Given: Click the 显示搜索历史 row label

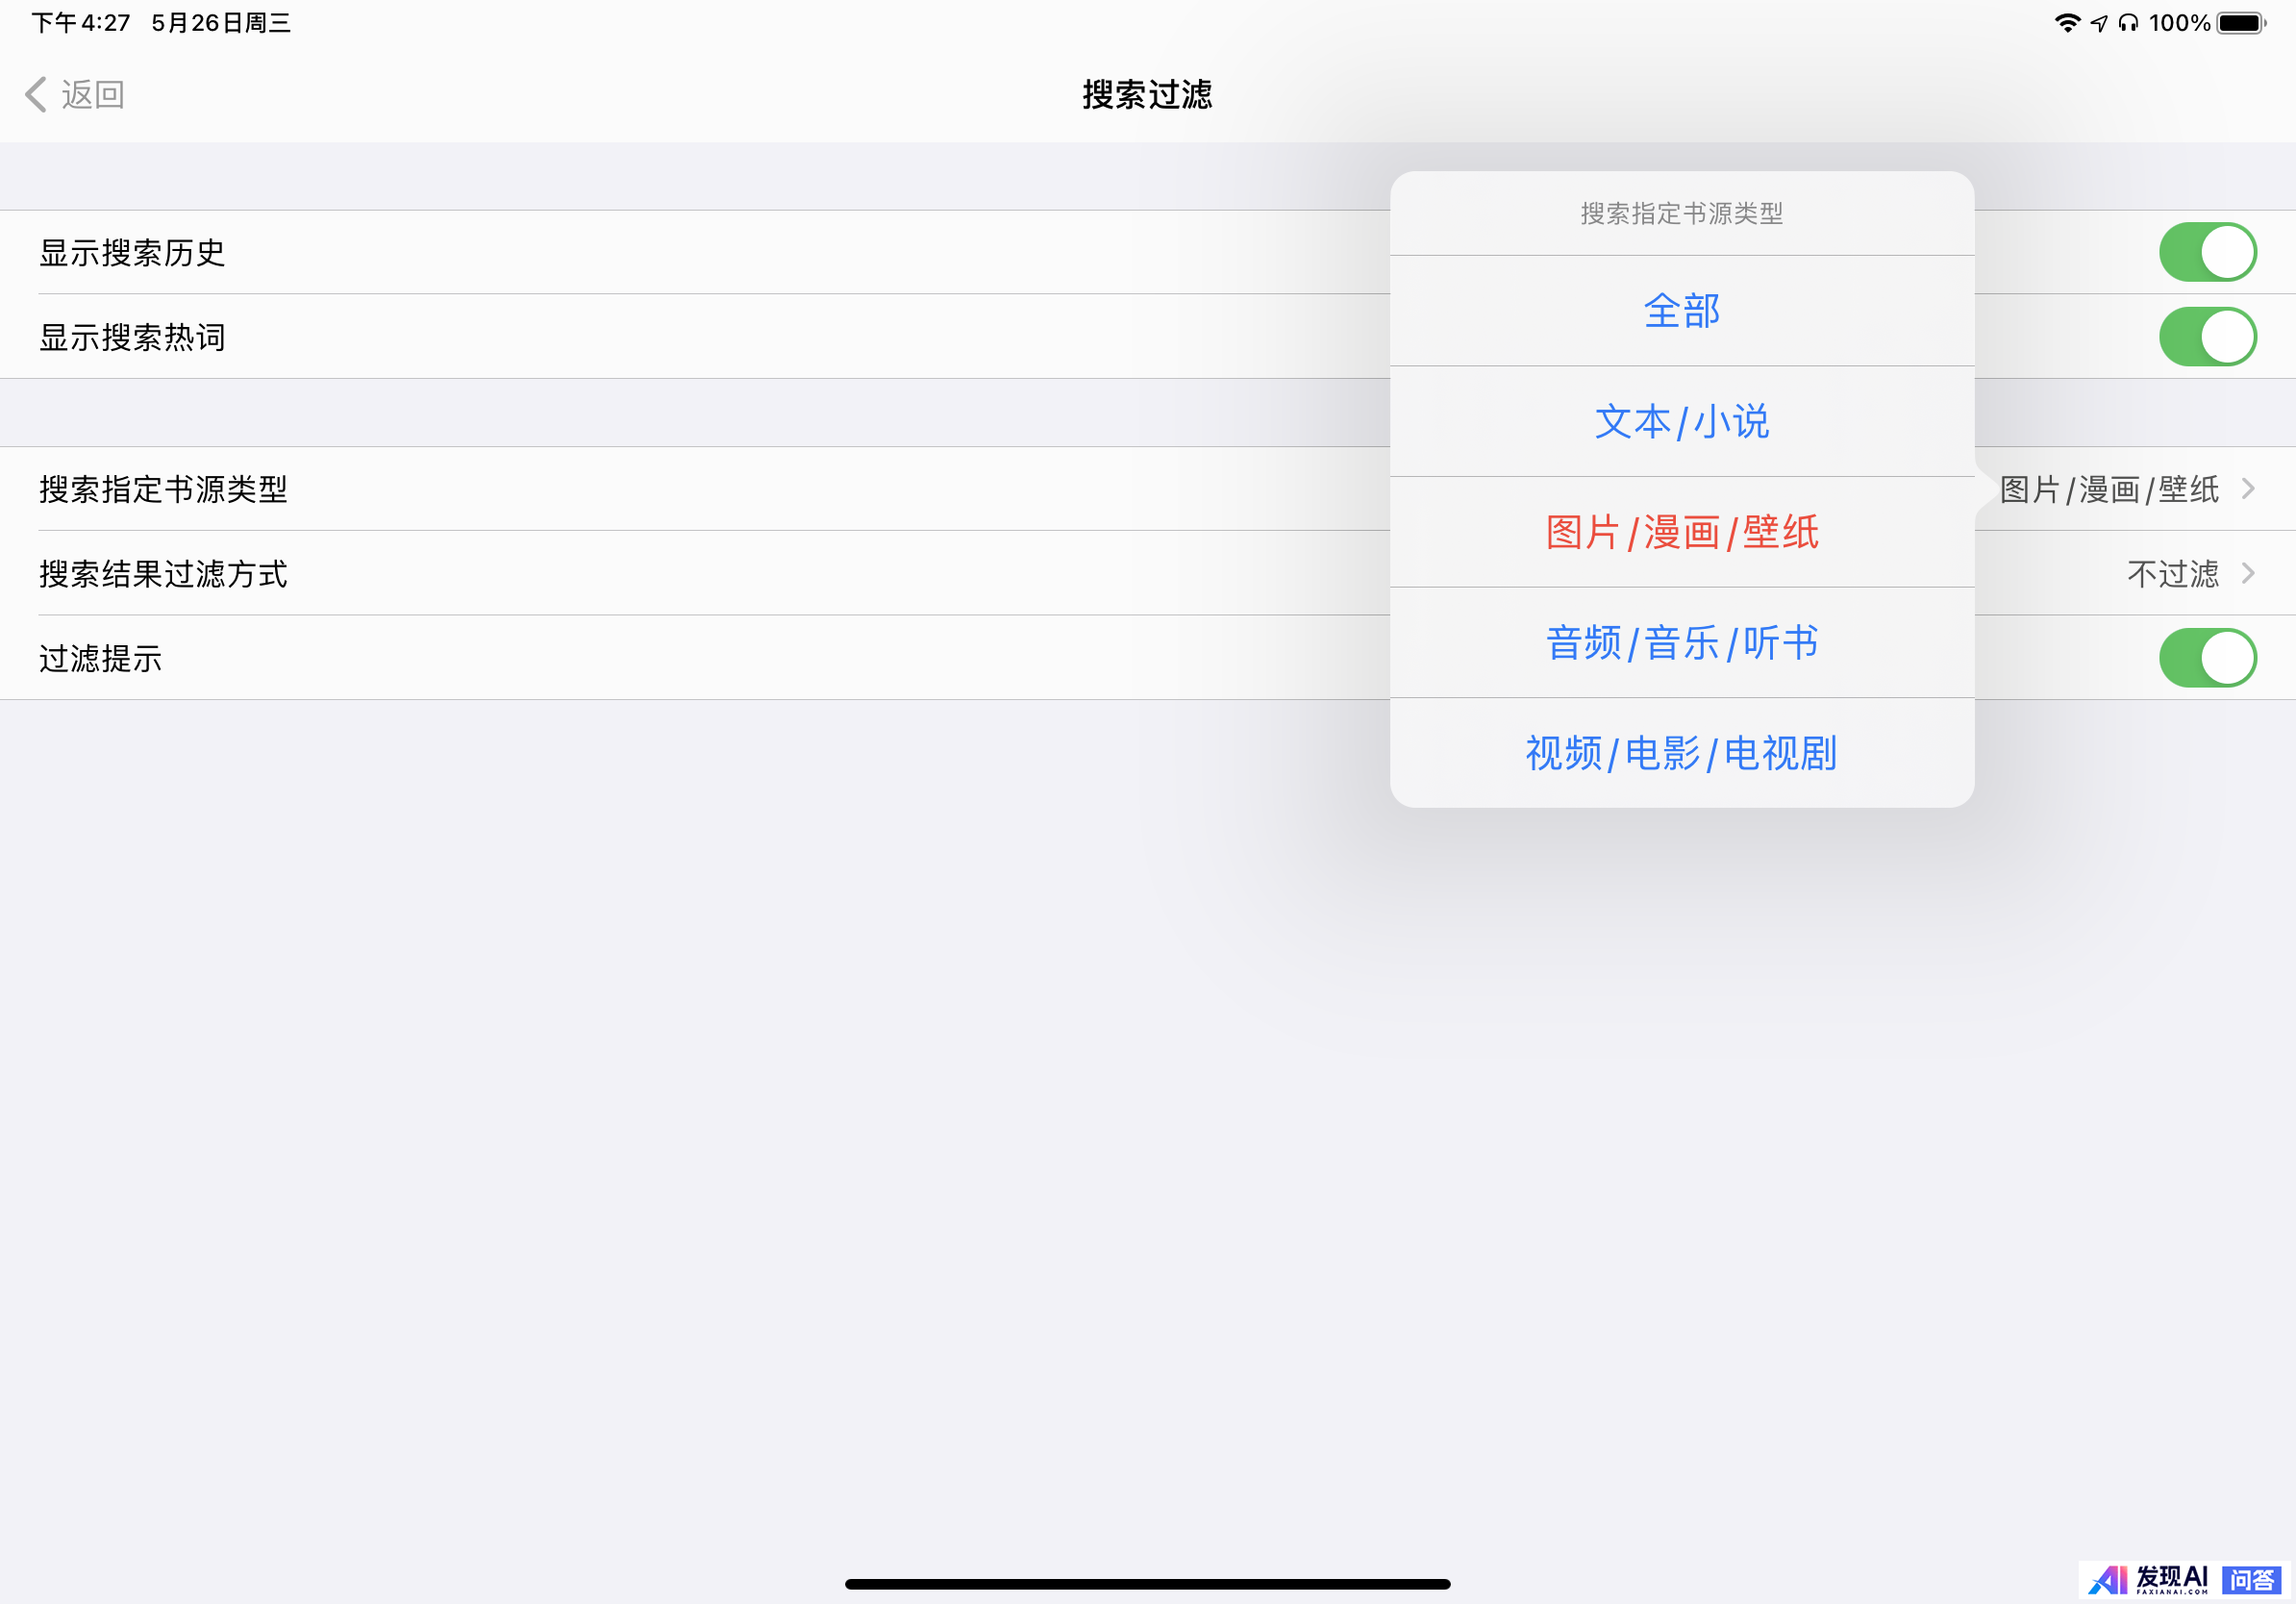Looking at the screenshot, I should pos(132,253).
